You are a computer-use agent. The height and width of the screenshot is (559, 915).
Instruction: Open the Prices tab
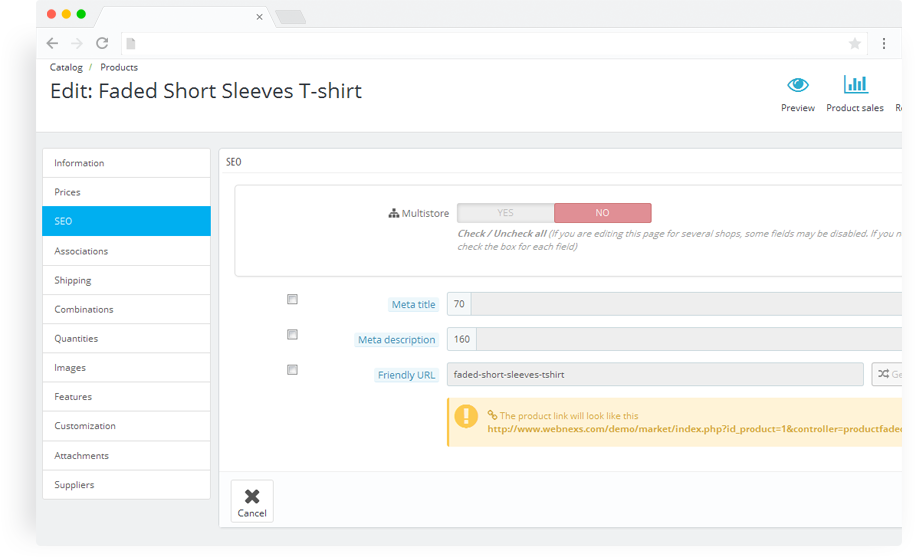(126, 192)
